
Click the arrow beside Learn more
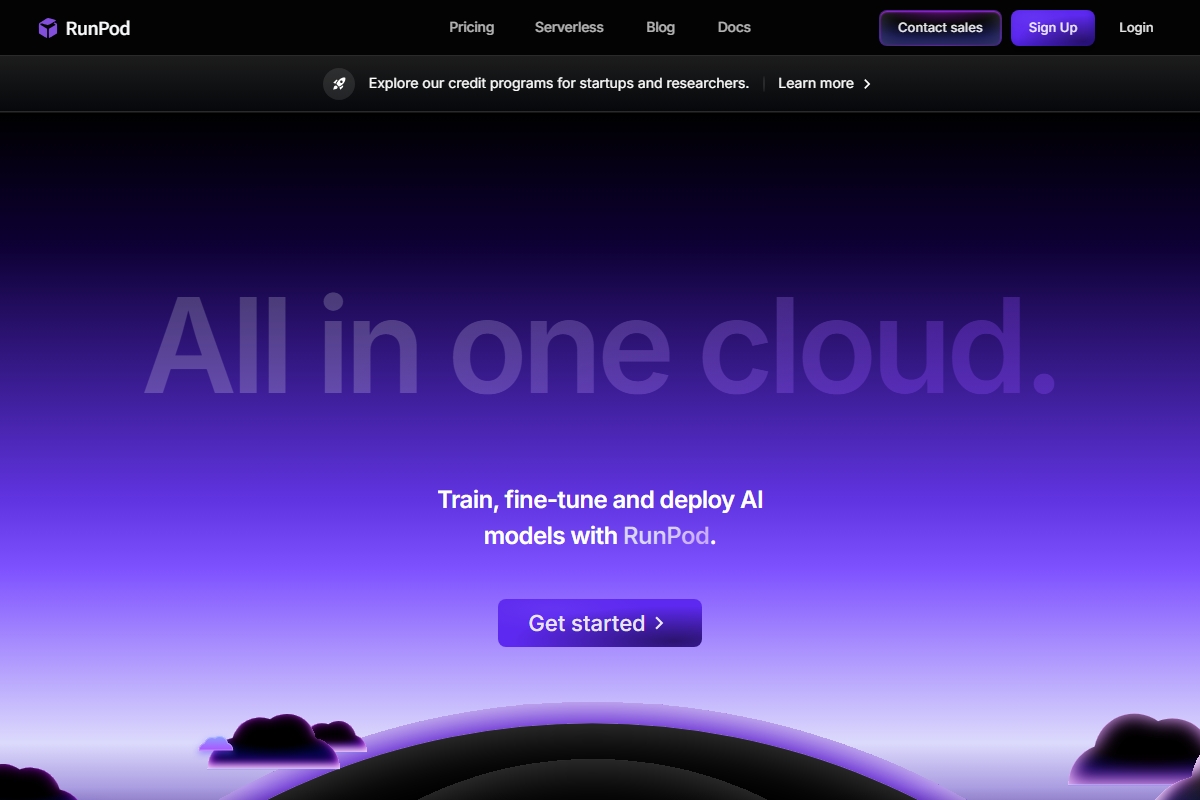[867, 84]
